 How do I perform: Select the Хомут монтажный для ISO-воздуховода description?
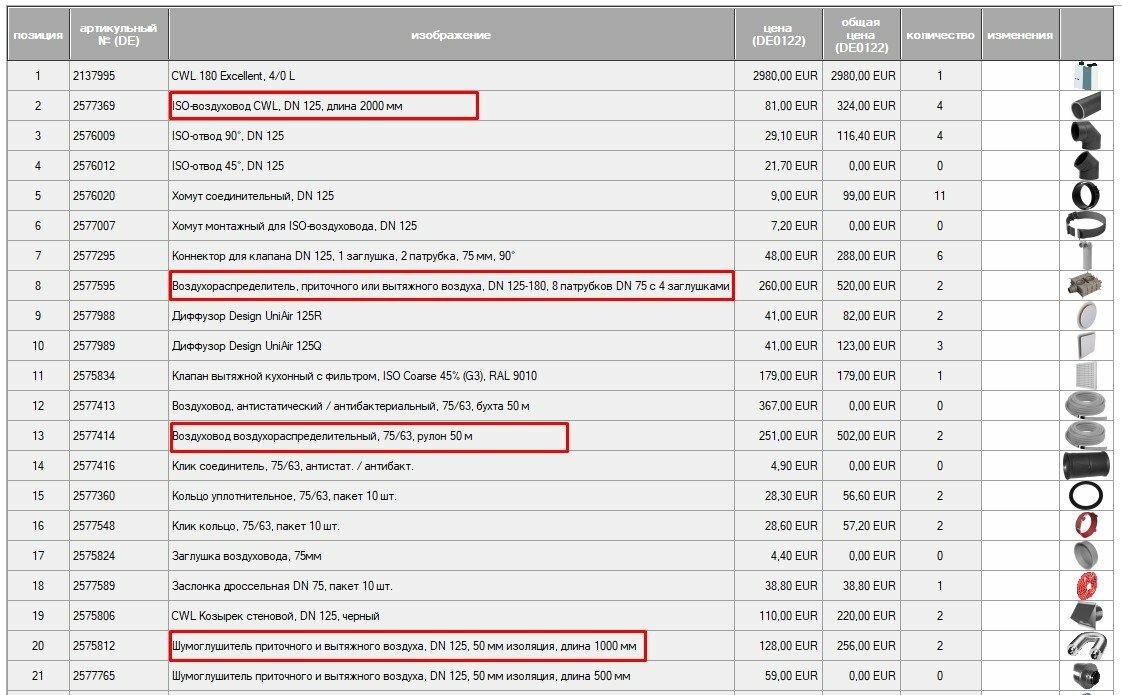[294, 226]
